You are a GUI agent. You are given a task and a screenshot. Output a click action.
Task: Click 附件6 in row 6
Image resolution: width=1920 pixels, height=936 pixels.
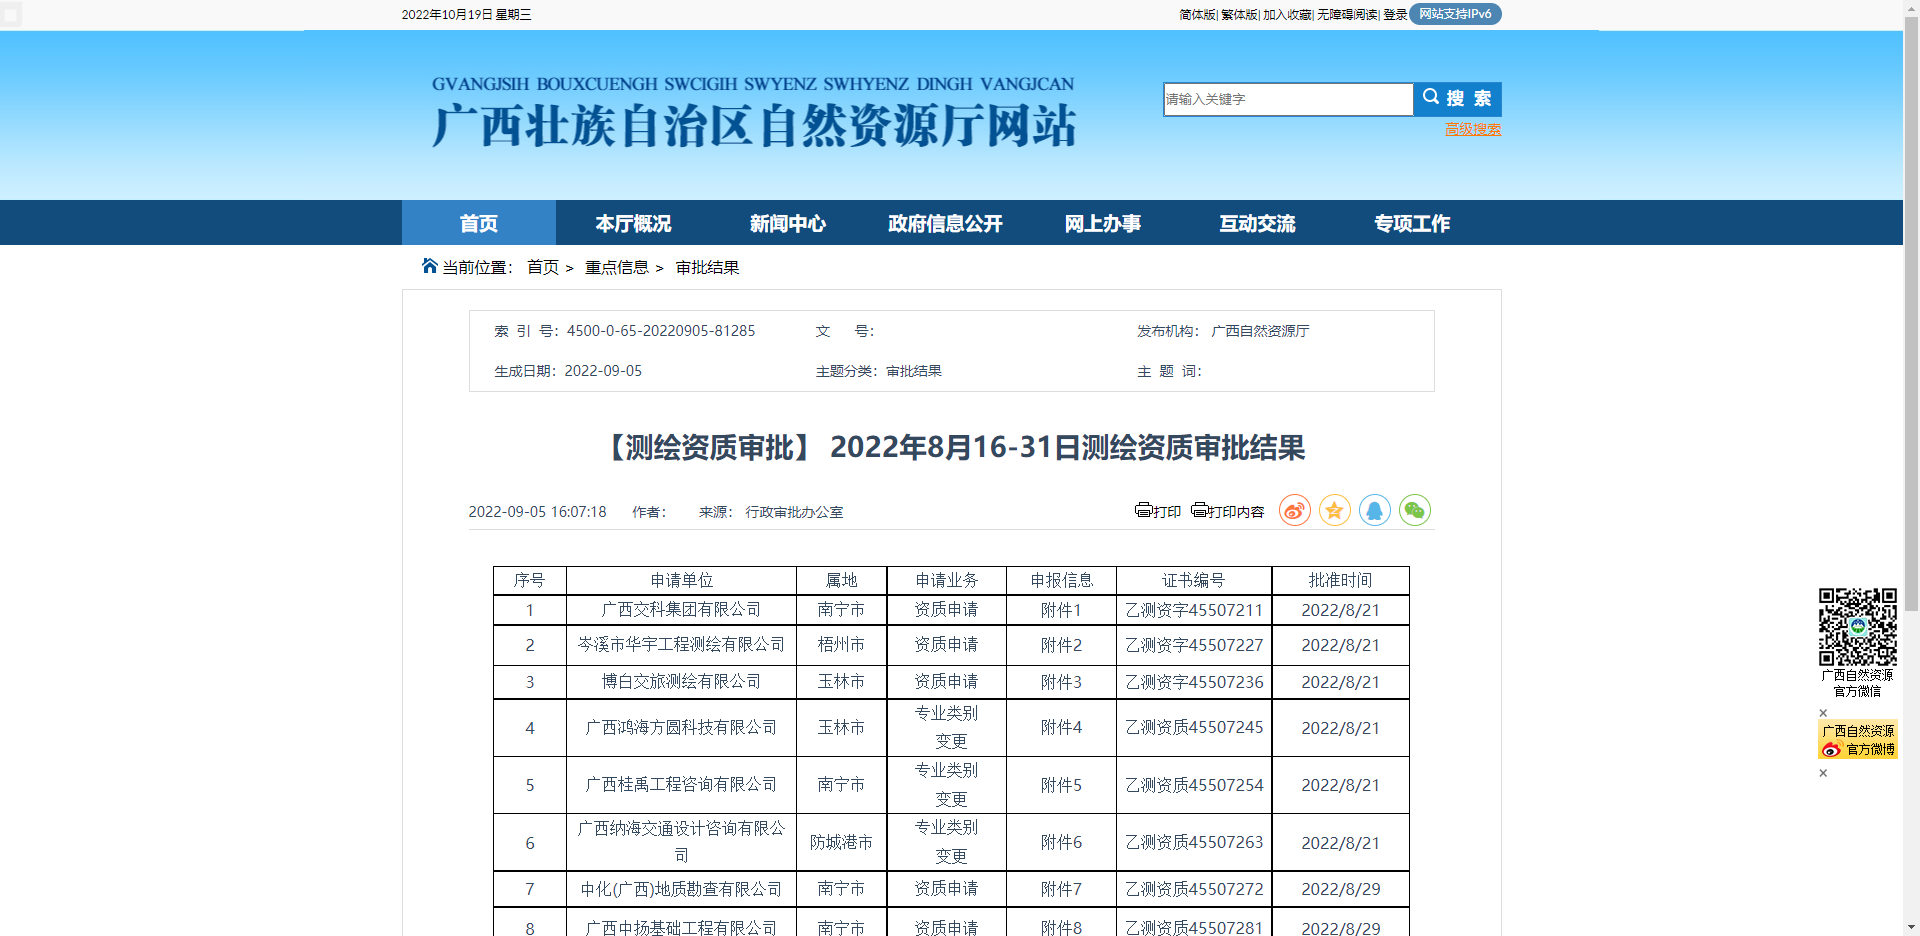tap(1061, 842)
